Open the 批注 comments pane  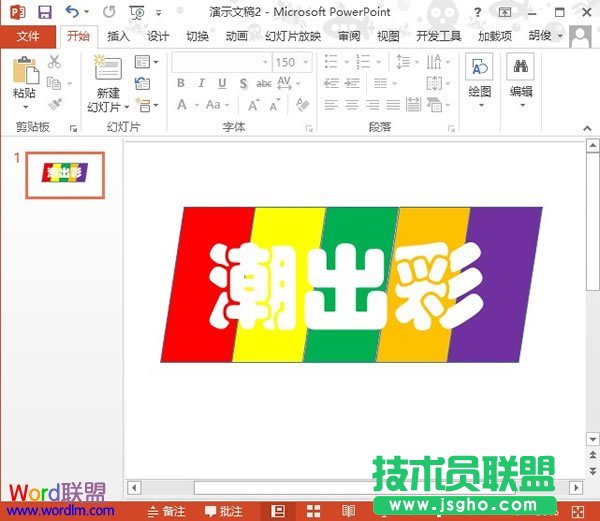tap(223, 511)
